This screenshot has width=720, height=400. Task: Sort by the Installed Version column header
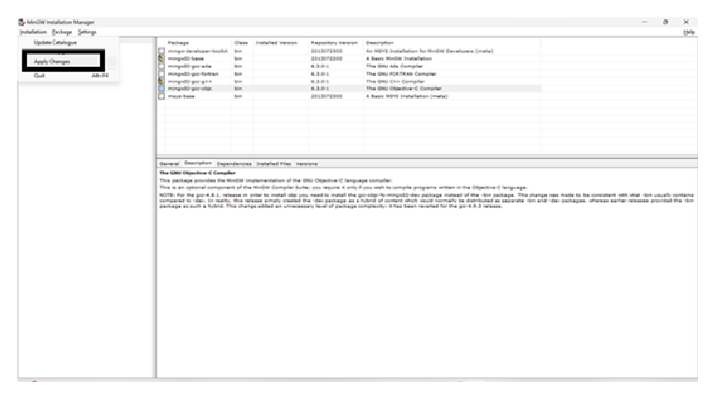pyautogui.click(x=277, y=43)
